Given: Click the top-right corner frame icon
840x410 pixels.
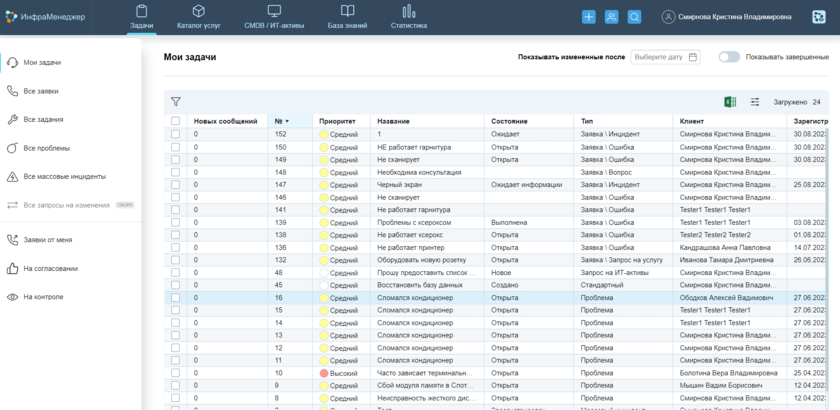Looking at the screenshot, I should 819,17.
